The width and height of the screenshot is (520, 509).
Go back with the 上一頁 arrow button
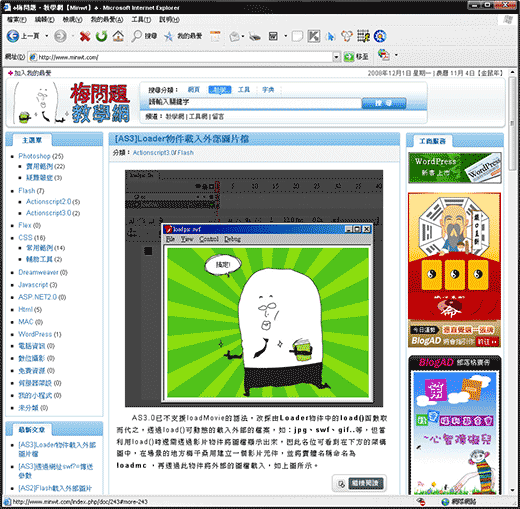pyautogui.click(x=23, y=36)
